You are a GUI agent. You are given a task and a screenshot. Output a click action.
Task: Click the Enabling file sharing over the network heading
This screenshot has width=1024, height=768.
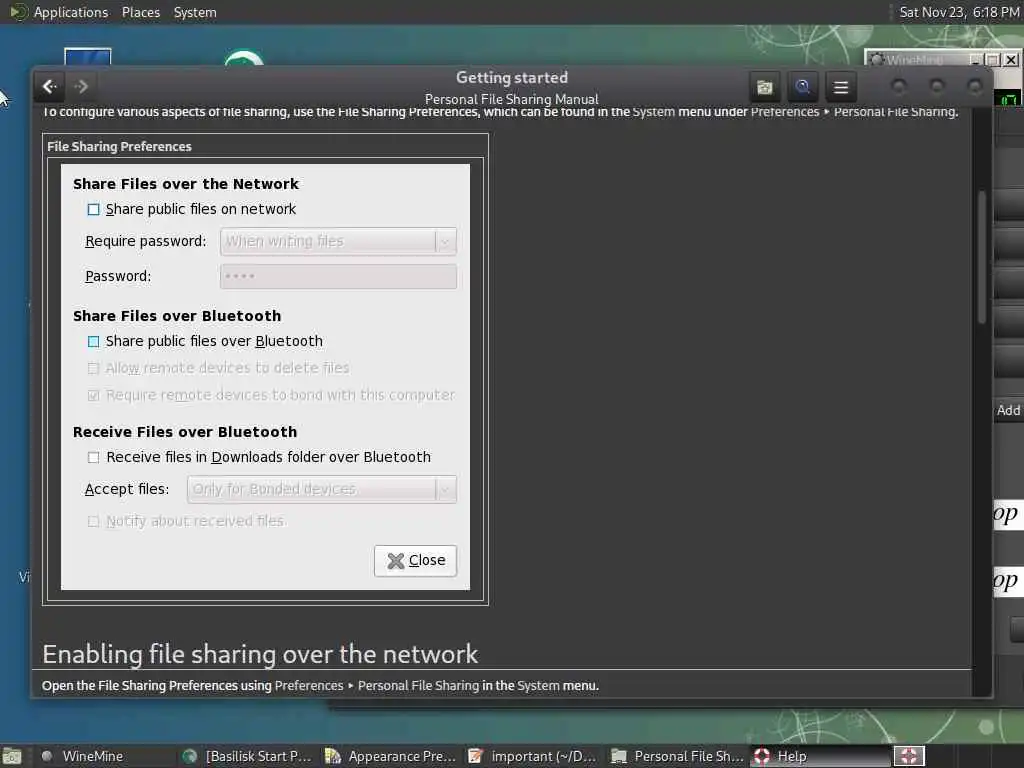(x=260, y=654)
